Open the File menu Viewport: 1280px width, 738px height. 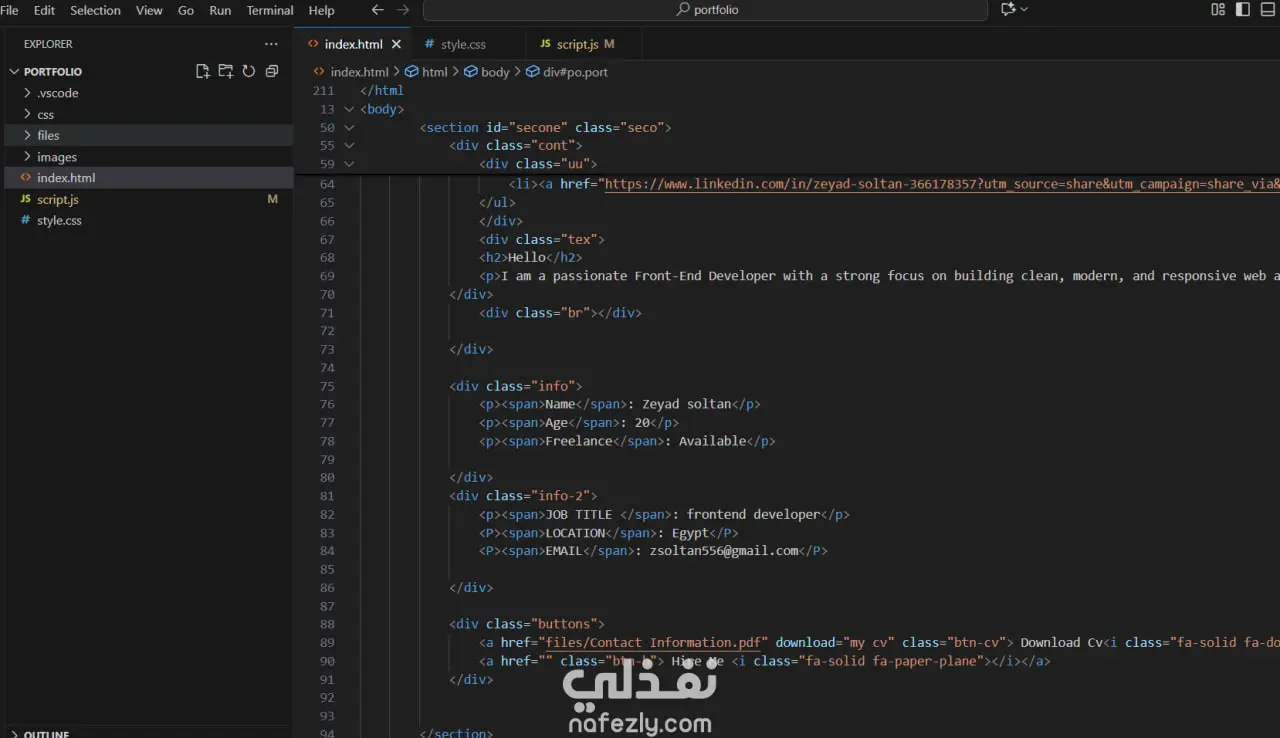coord(10,10)
